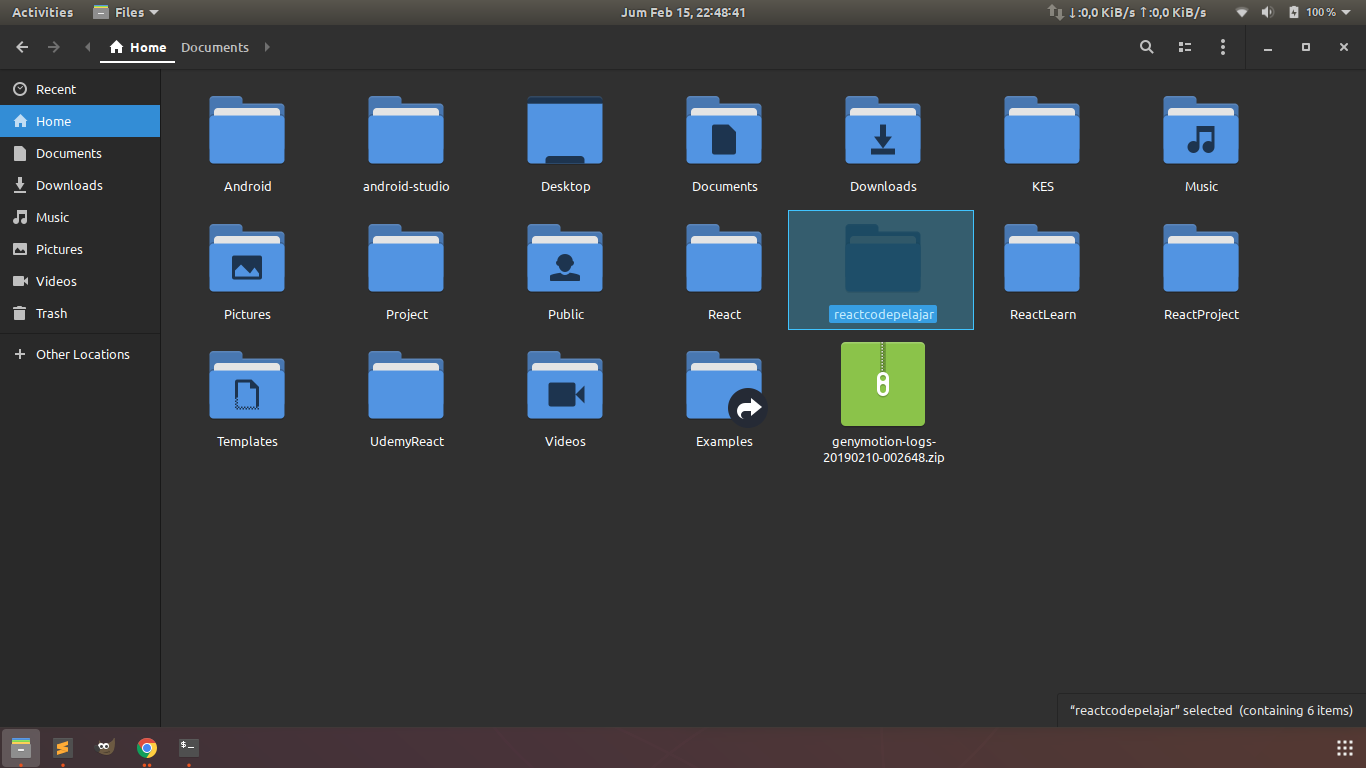This screenshot has width=1366, height=768.
Task: Open Pictures in the sidebar
Action: point(80,249)
